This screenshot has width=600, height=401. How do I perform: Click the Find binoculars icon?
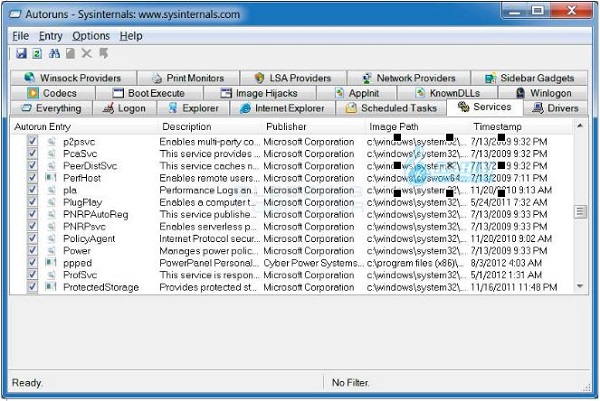54,53
